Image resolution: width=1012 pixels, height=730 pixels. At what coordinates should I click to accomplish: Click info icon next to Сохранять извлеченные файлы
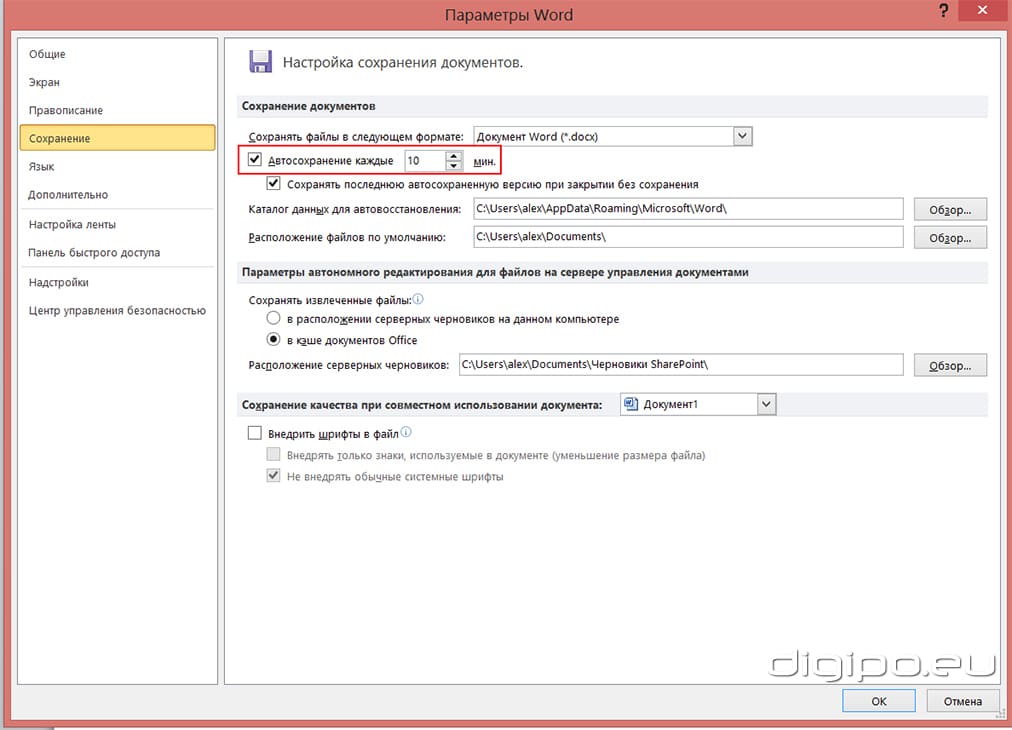click(x=419, y=299)
